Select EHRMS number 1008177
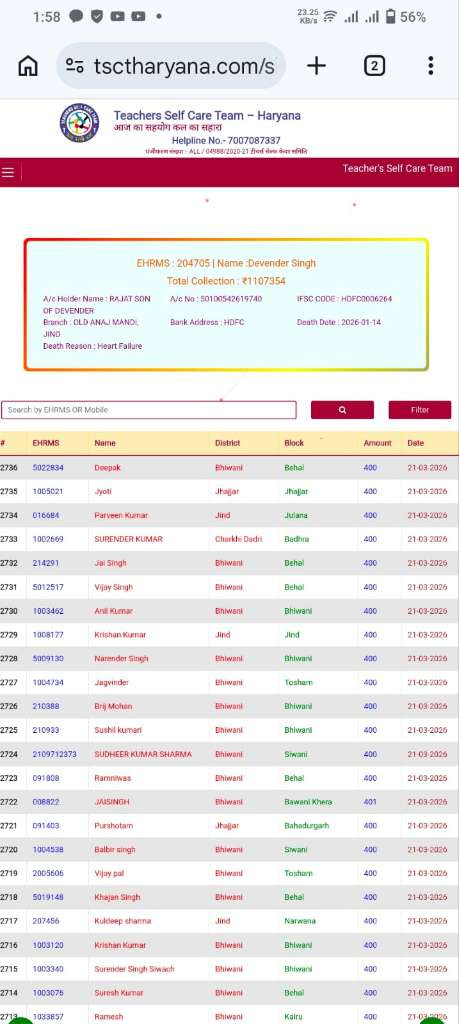 coord(48,635)
